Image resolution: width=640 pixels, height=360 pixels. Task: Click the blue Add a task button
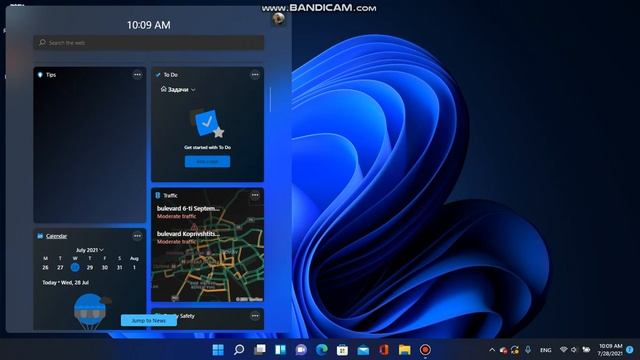pos(207,162)
